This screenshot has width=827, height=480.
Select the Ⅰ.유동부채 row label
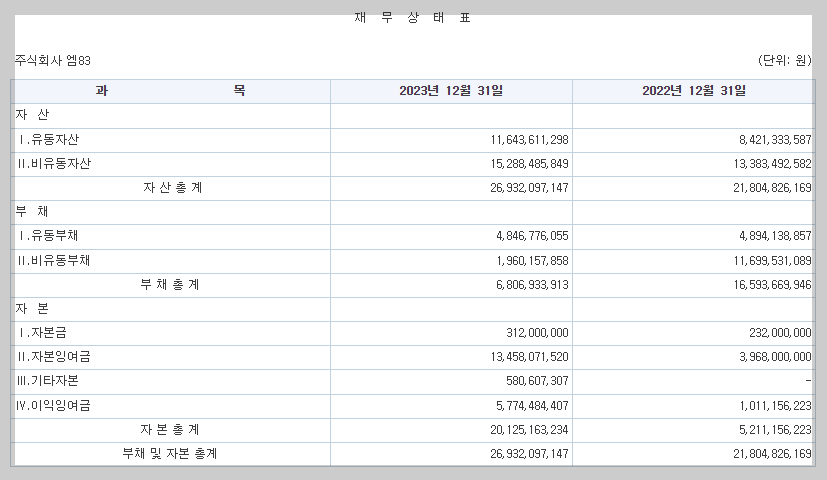coord(48,235)
